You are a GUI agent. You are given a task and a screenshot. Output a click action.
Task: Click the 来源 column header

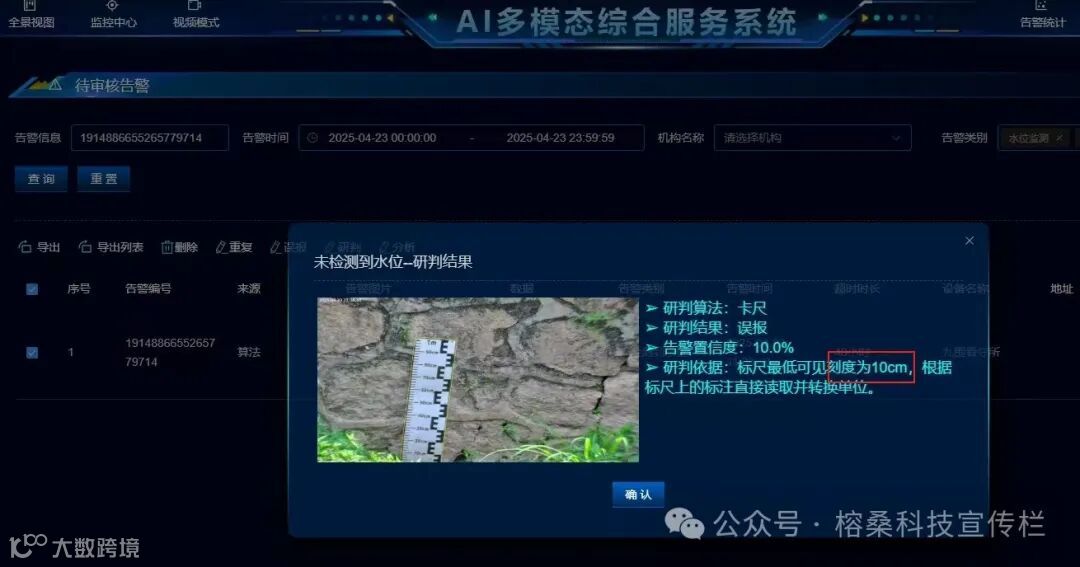pyautogui.click(x=249, y=289)
